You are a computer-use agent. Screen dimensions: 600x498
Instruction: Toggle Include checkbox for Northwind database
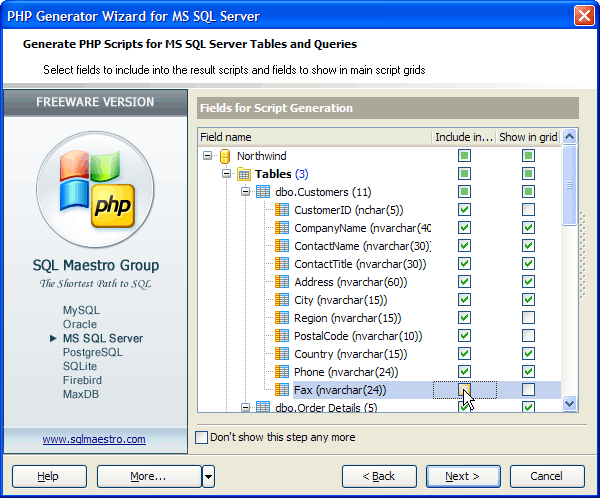click(464, 156)
